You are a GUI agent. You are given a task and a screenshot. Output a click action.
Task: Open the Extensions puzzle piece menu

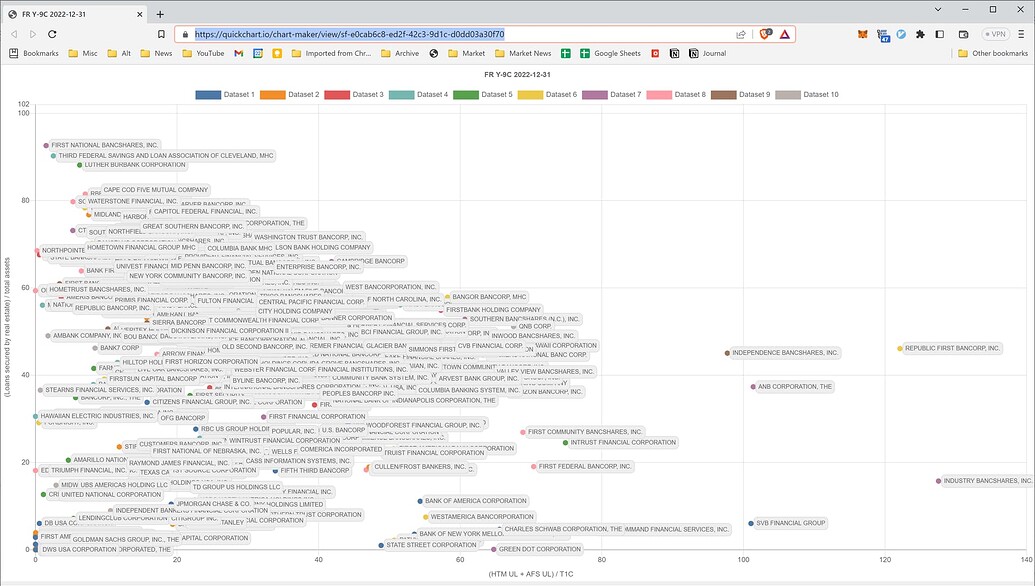(918, 34)
